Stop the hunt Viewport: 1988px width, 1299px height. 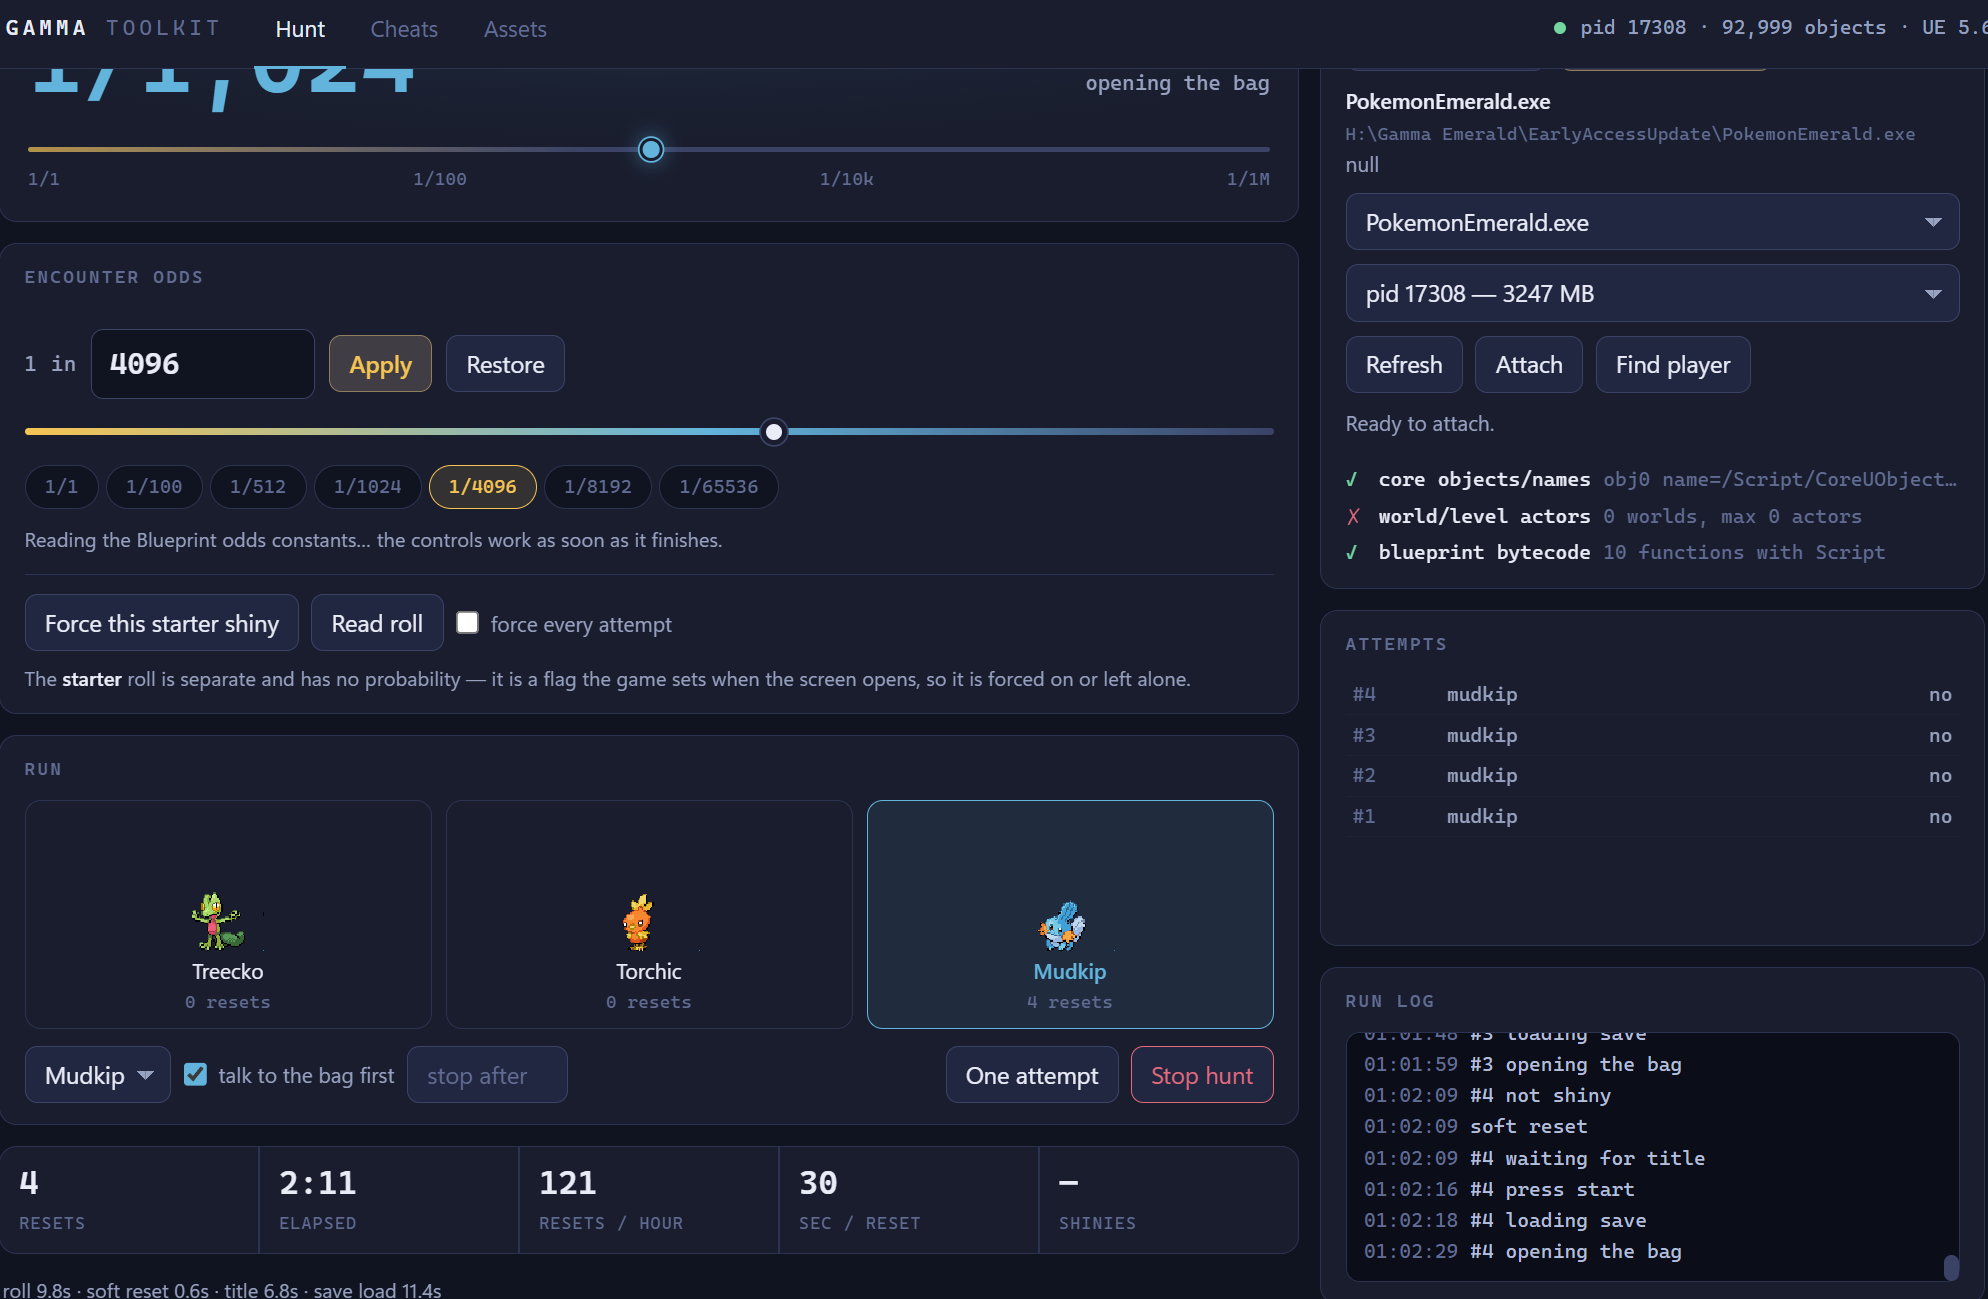click(1202, 1075)
